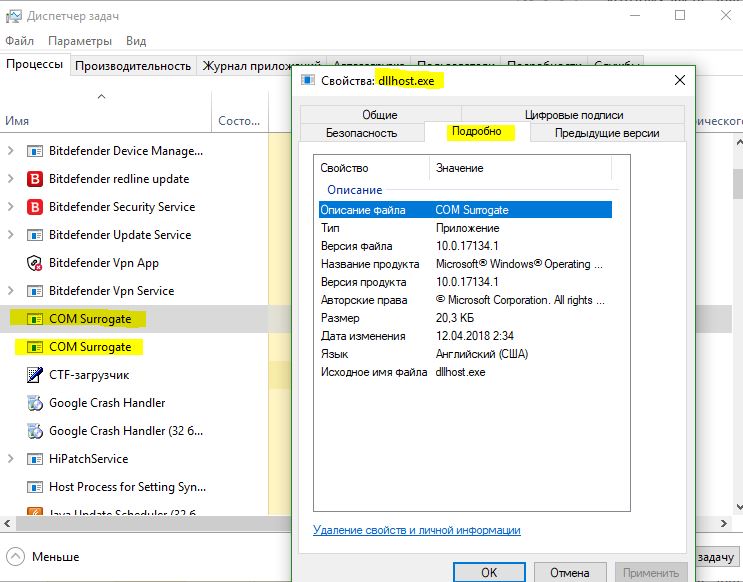Select the Подробно tab
Image resolution: width=743 pixels, height=582 pixels.
pos(477,131)
